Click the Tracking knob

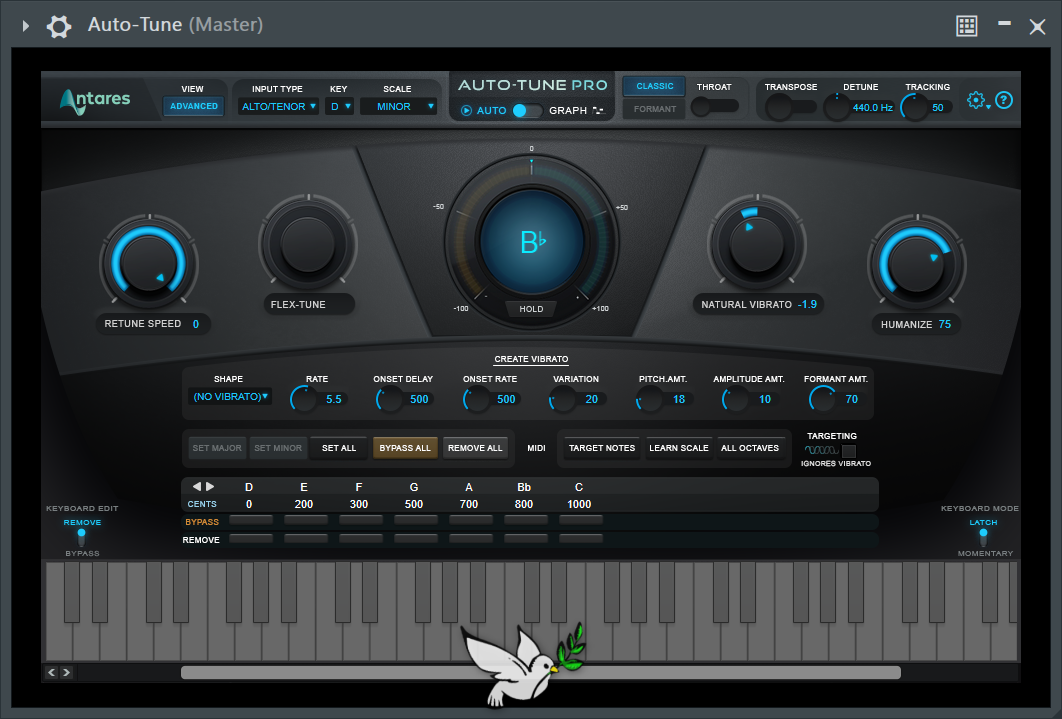(914, 107)
